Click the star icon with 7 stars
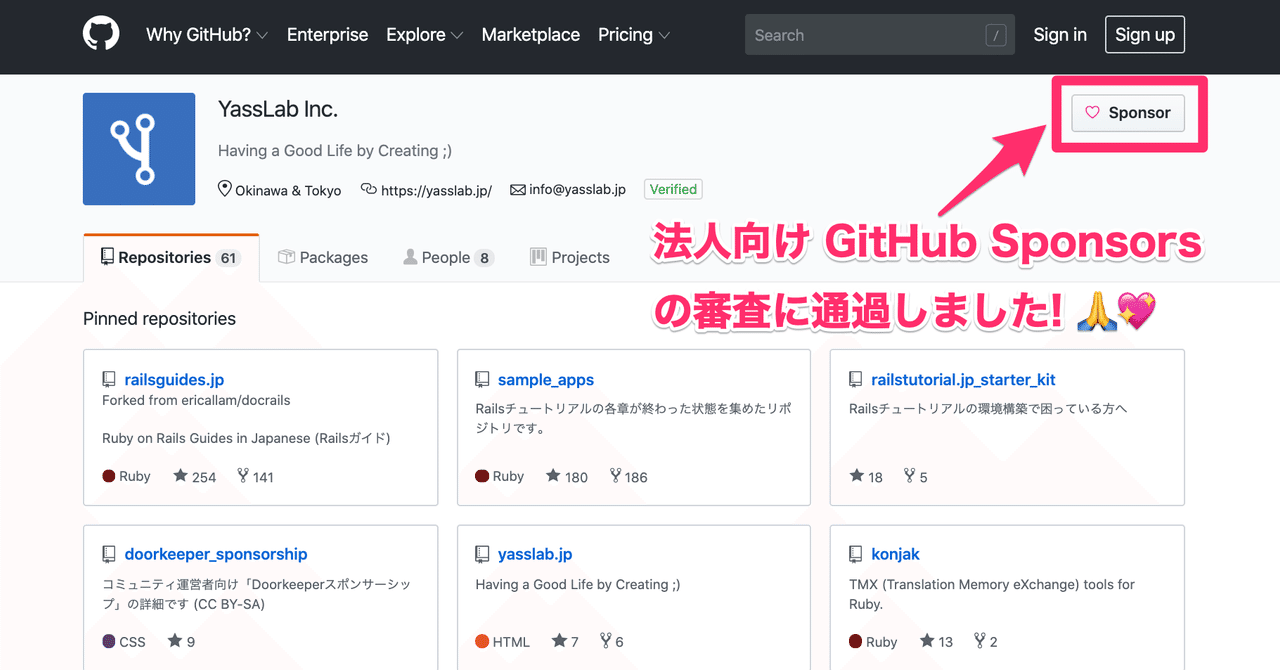This screenshot has width=1280, height=670. tap(558, 641)
